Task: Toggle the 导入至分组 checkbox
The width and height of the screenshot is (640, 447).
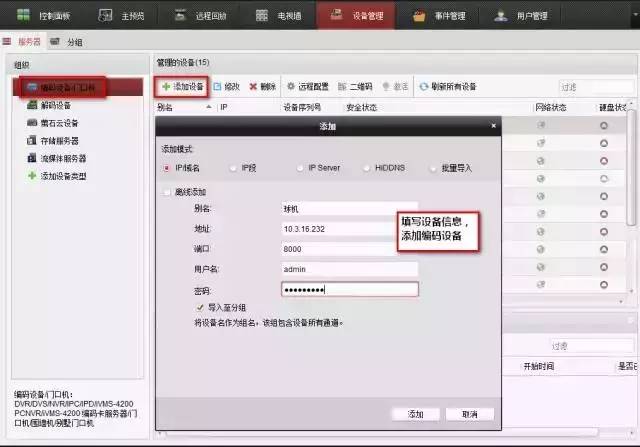Action: coord(200,308)
